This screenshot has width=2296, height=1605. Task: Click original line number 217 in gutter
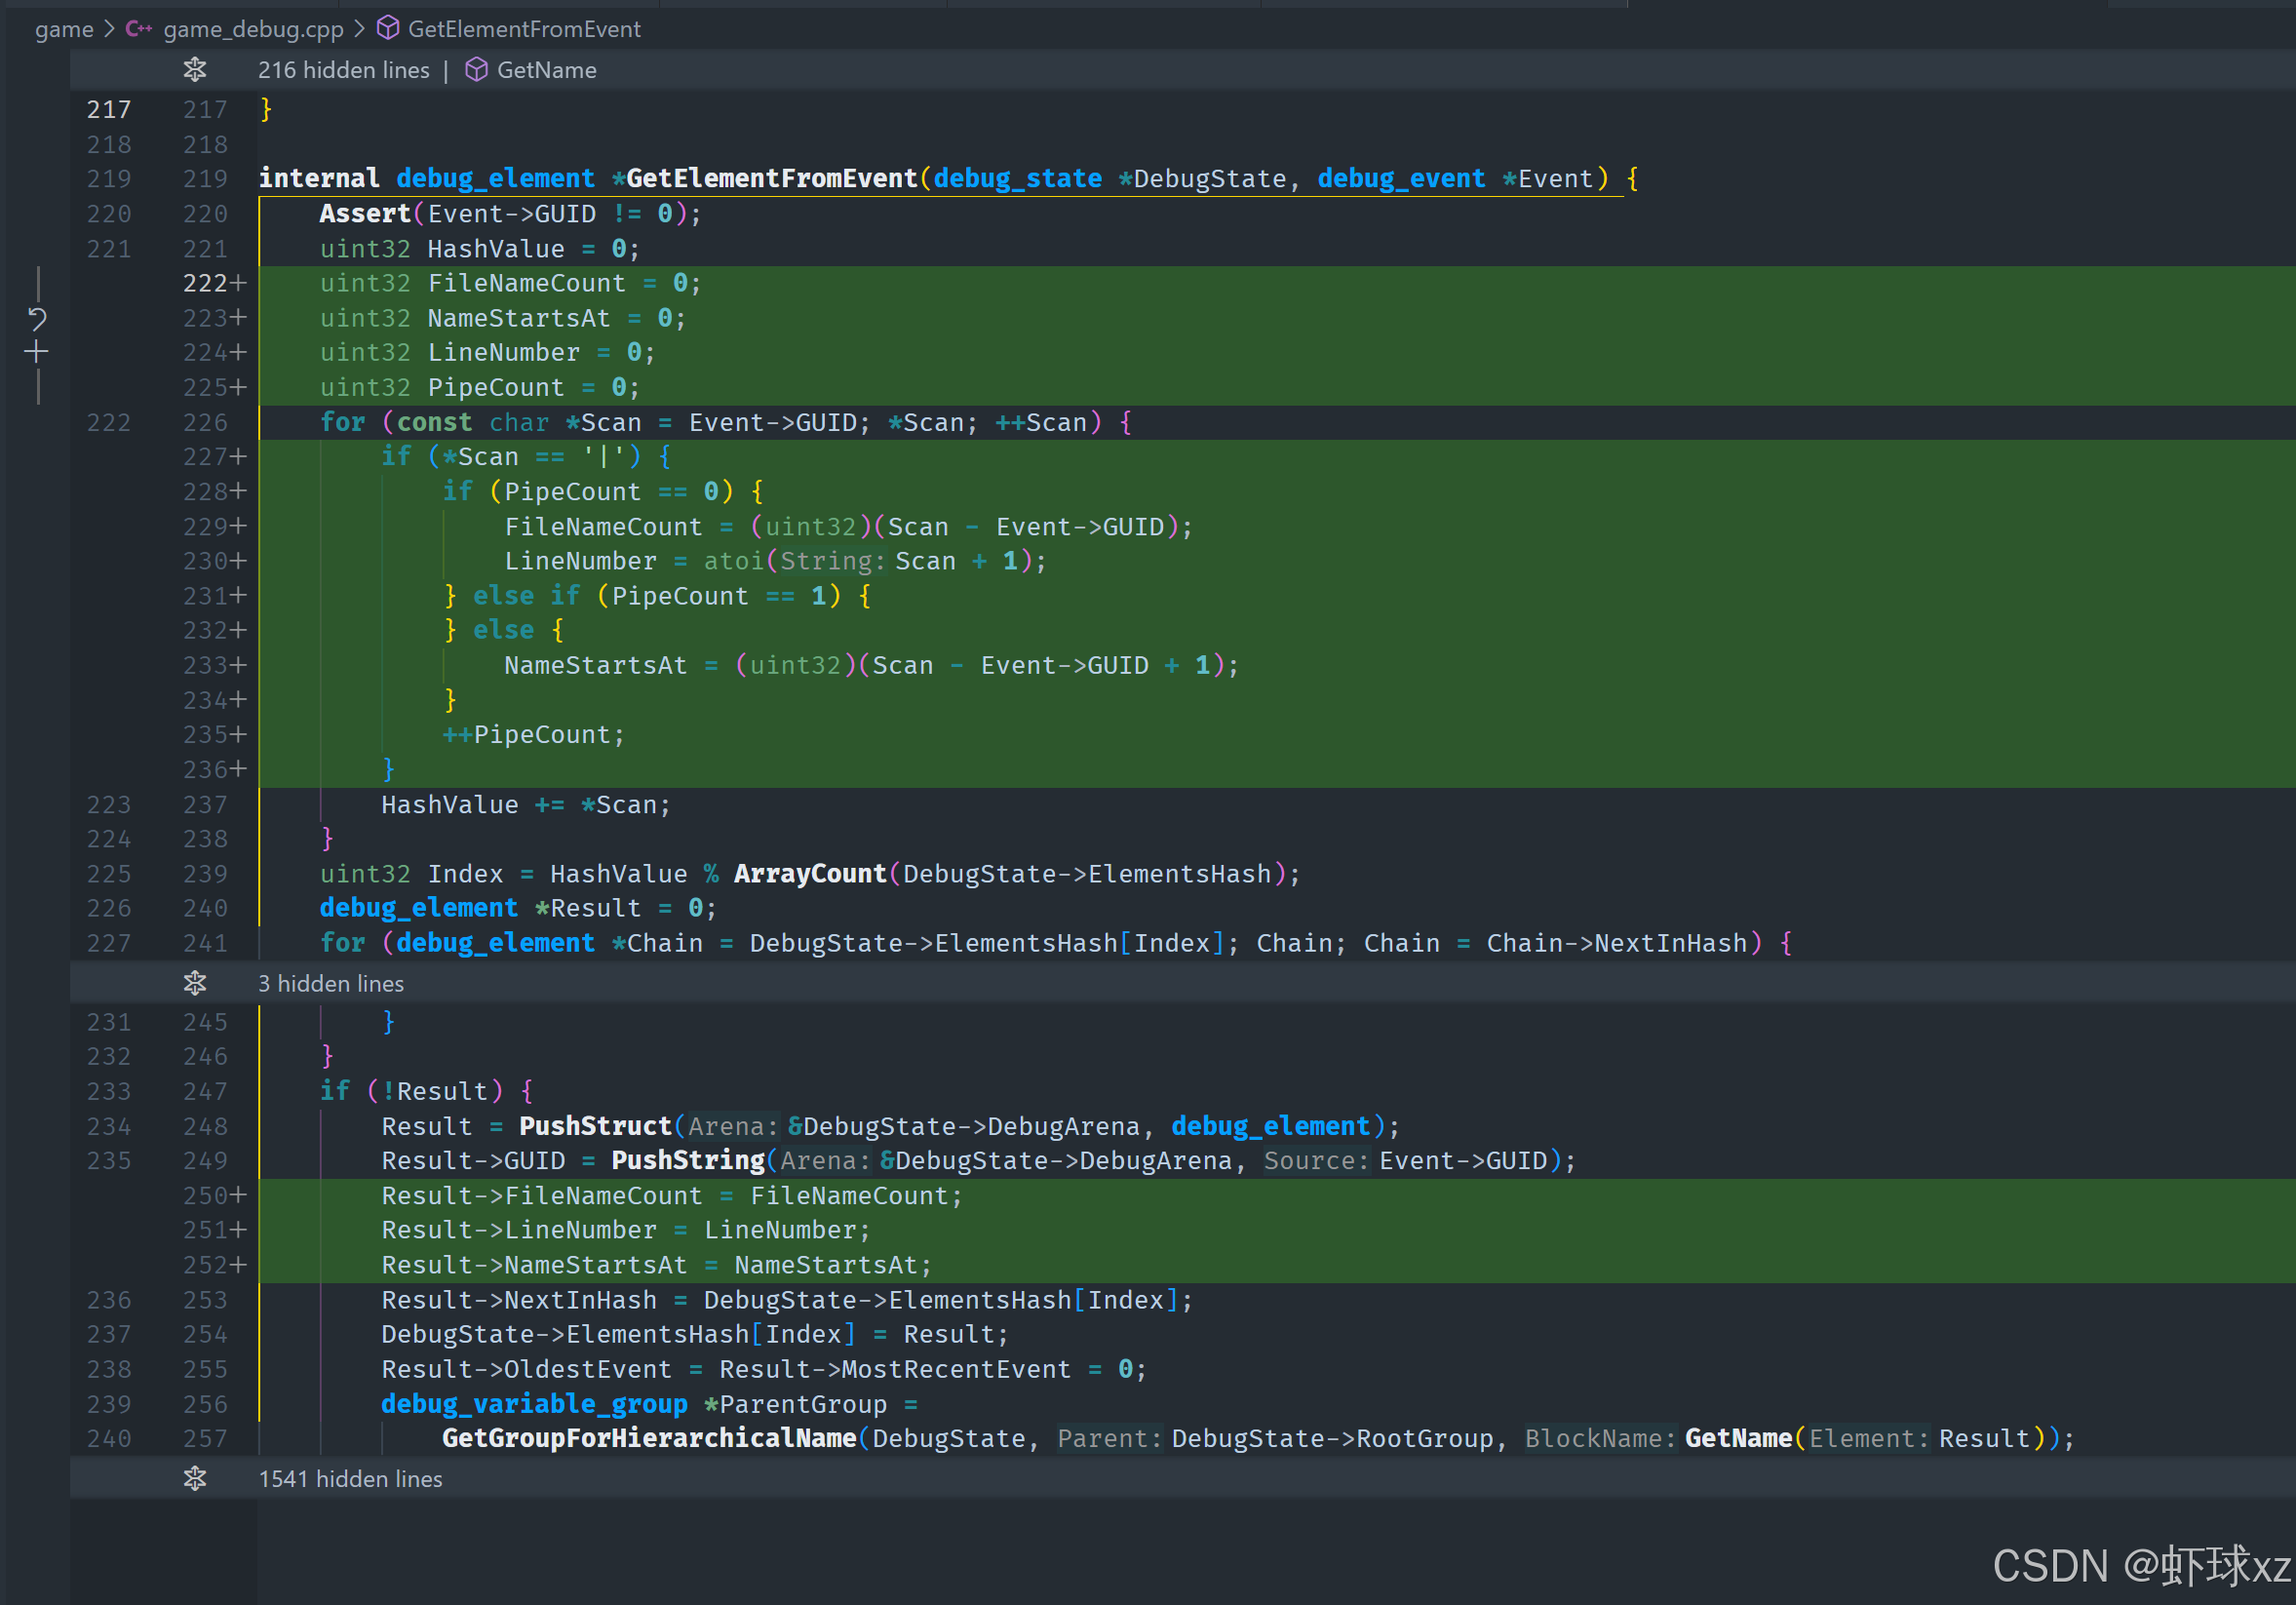click(x=109, y=109)
